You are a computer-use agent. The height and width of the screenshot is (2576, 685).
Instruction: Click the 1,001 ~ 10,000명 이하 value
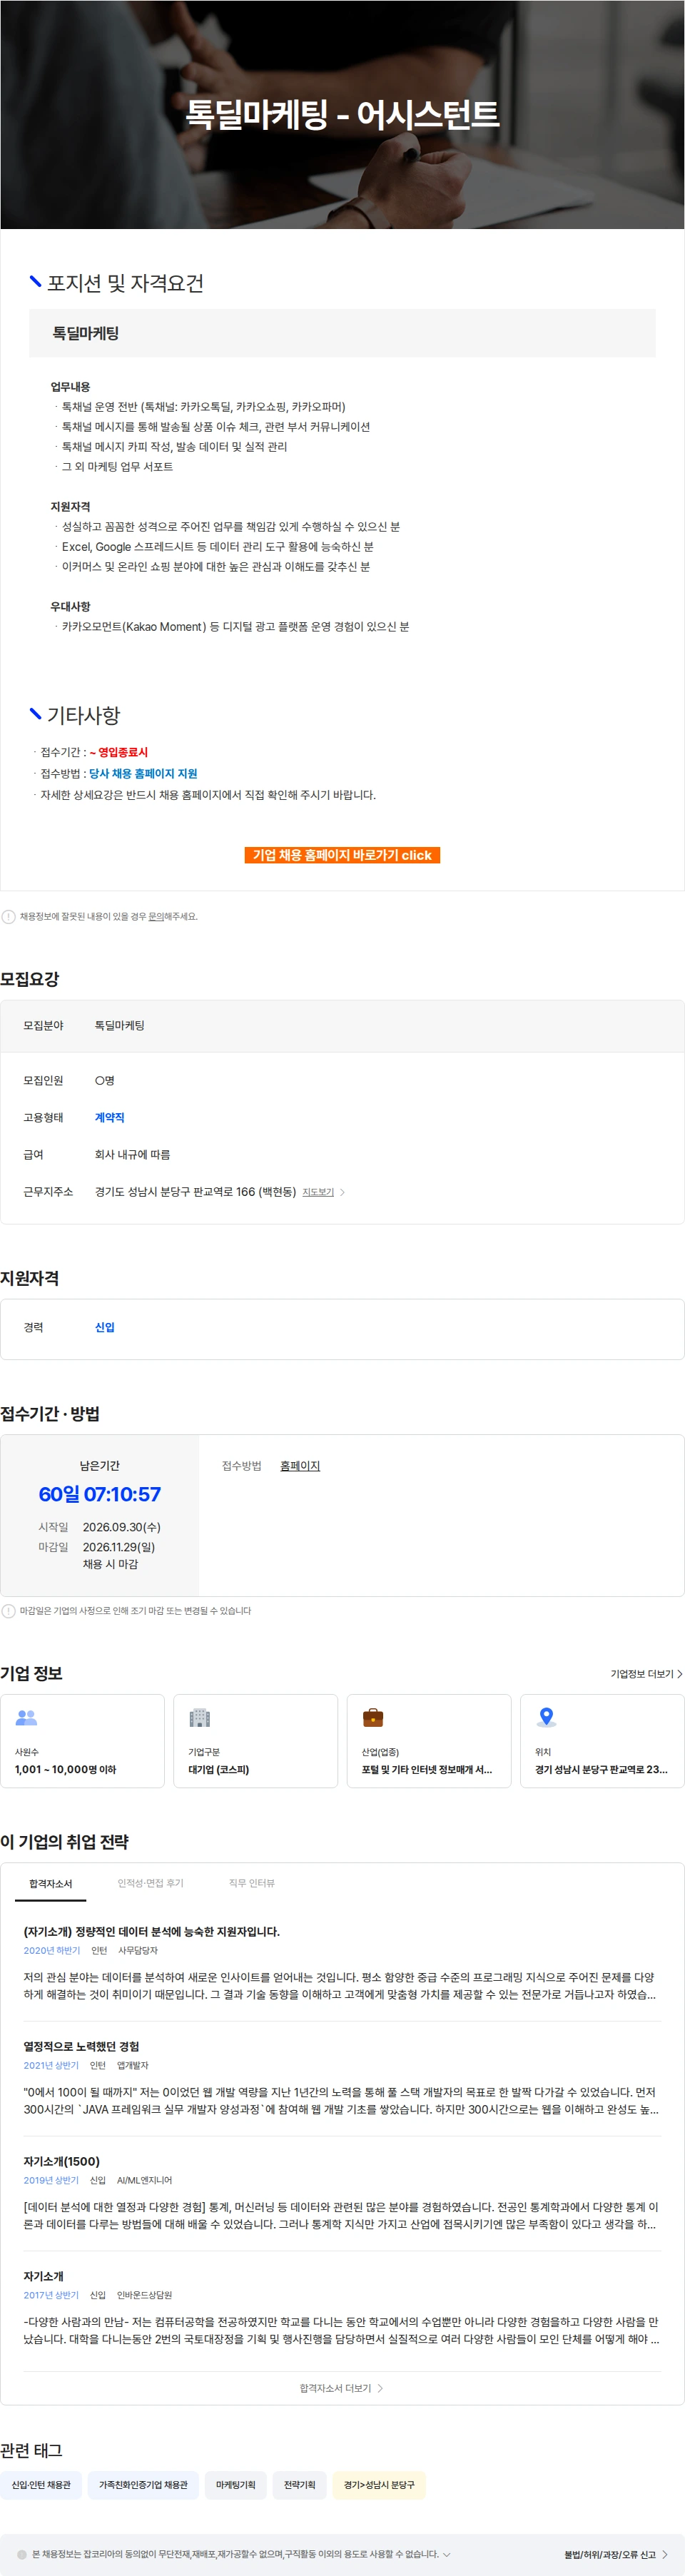[65, 1769]
